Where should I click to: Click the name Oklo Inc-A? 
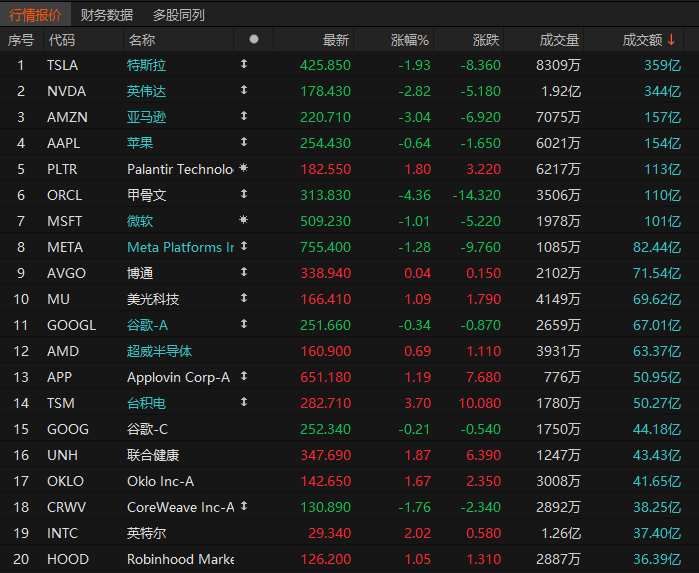click(x=160, y=481)
